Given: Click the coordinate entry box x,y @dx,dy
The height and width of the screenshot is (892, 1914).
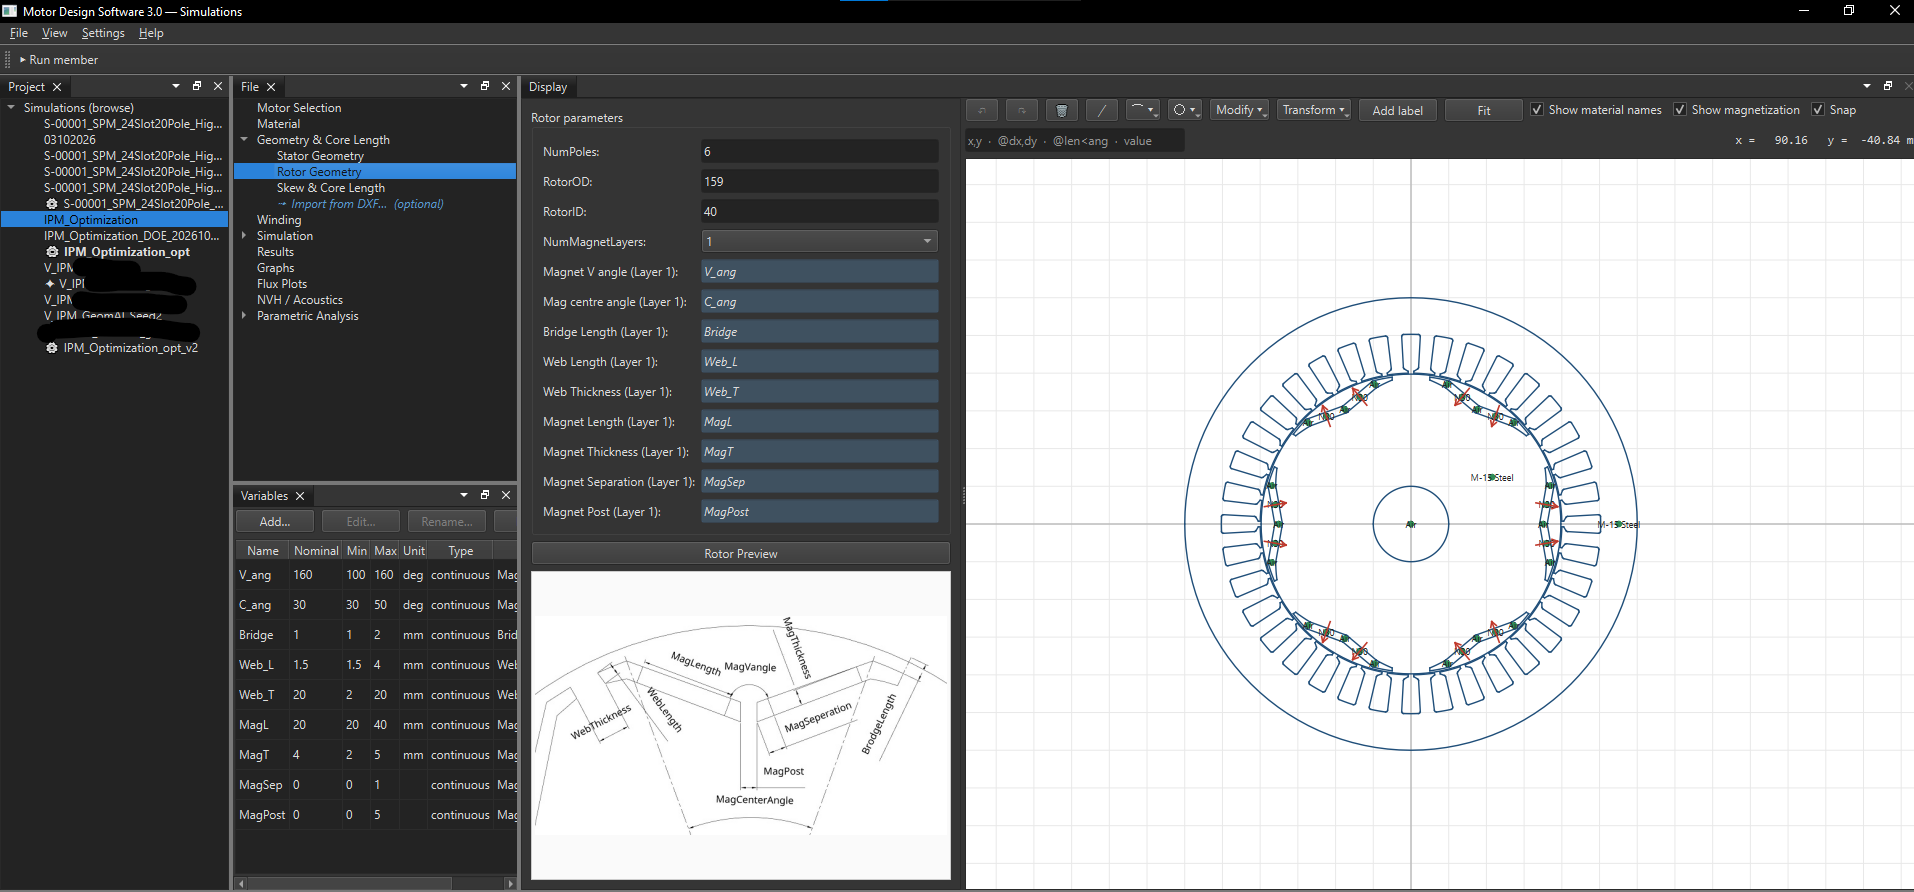Looking at the screenshot, I should point(1075,141).
